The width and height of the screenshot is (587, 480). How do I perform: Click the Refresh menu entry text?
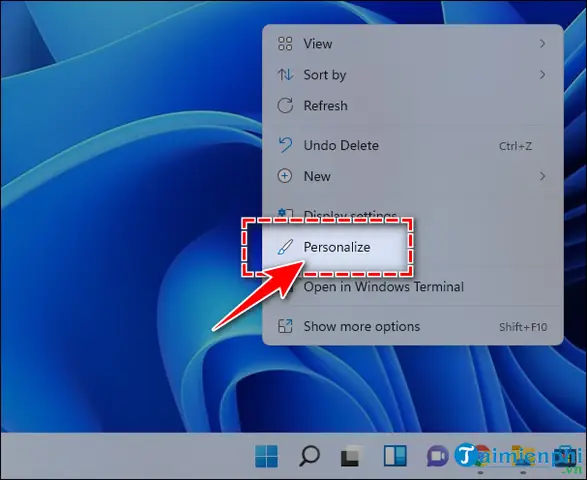[x=325, y=106]
